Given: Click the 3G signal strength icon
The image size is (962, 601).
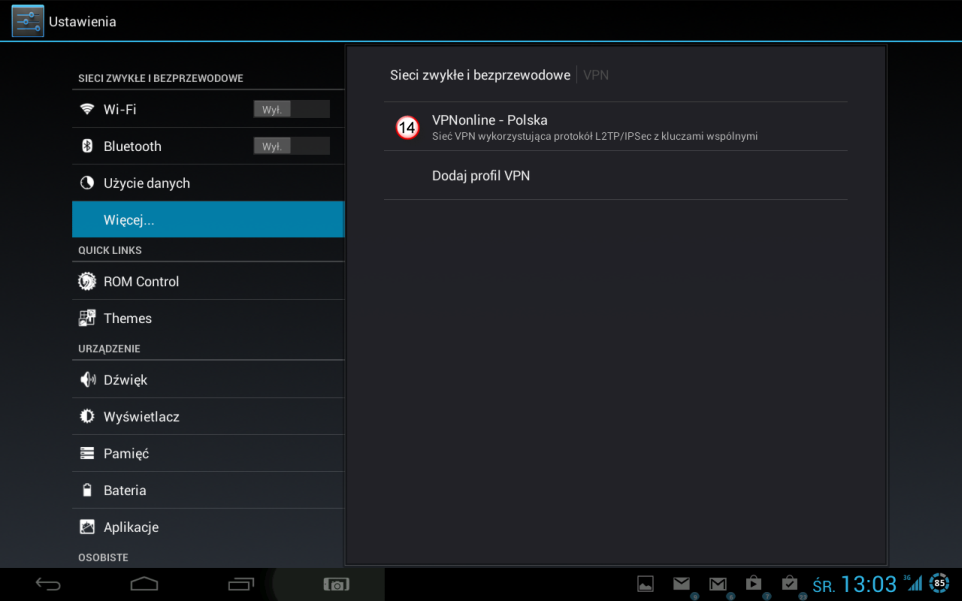Looking at the screenshot, I should coord(913,583).
